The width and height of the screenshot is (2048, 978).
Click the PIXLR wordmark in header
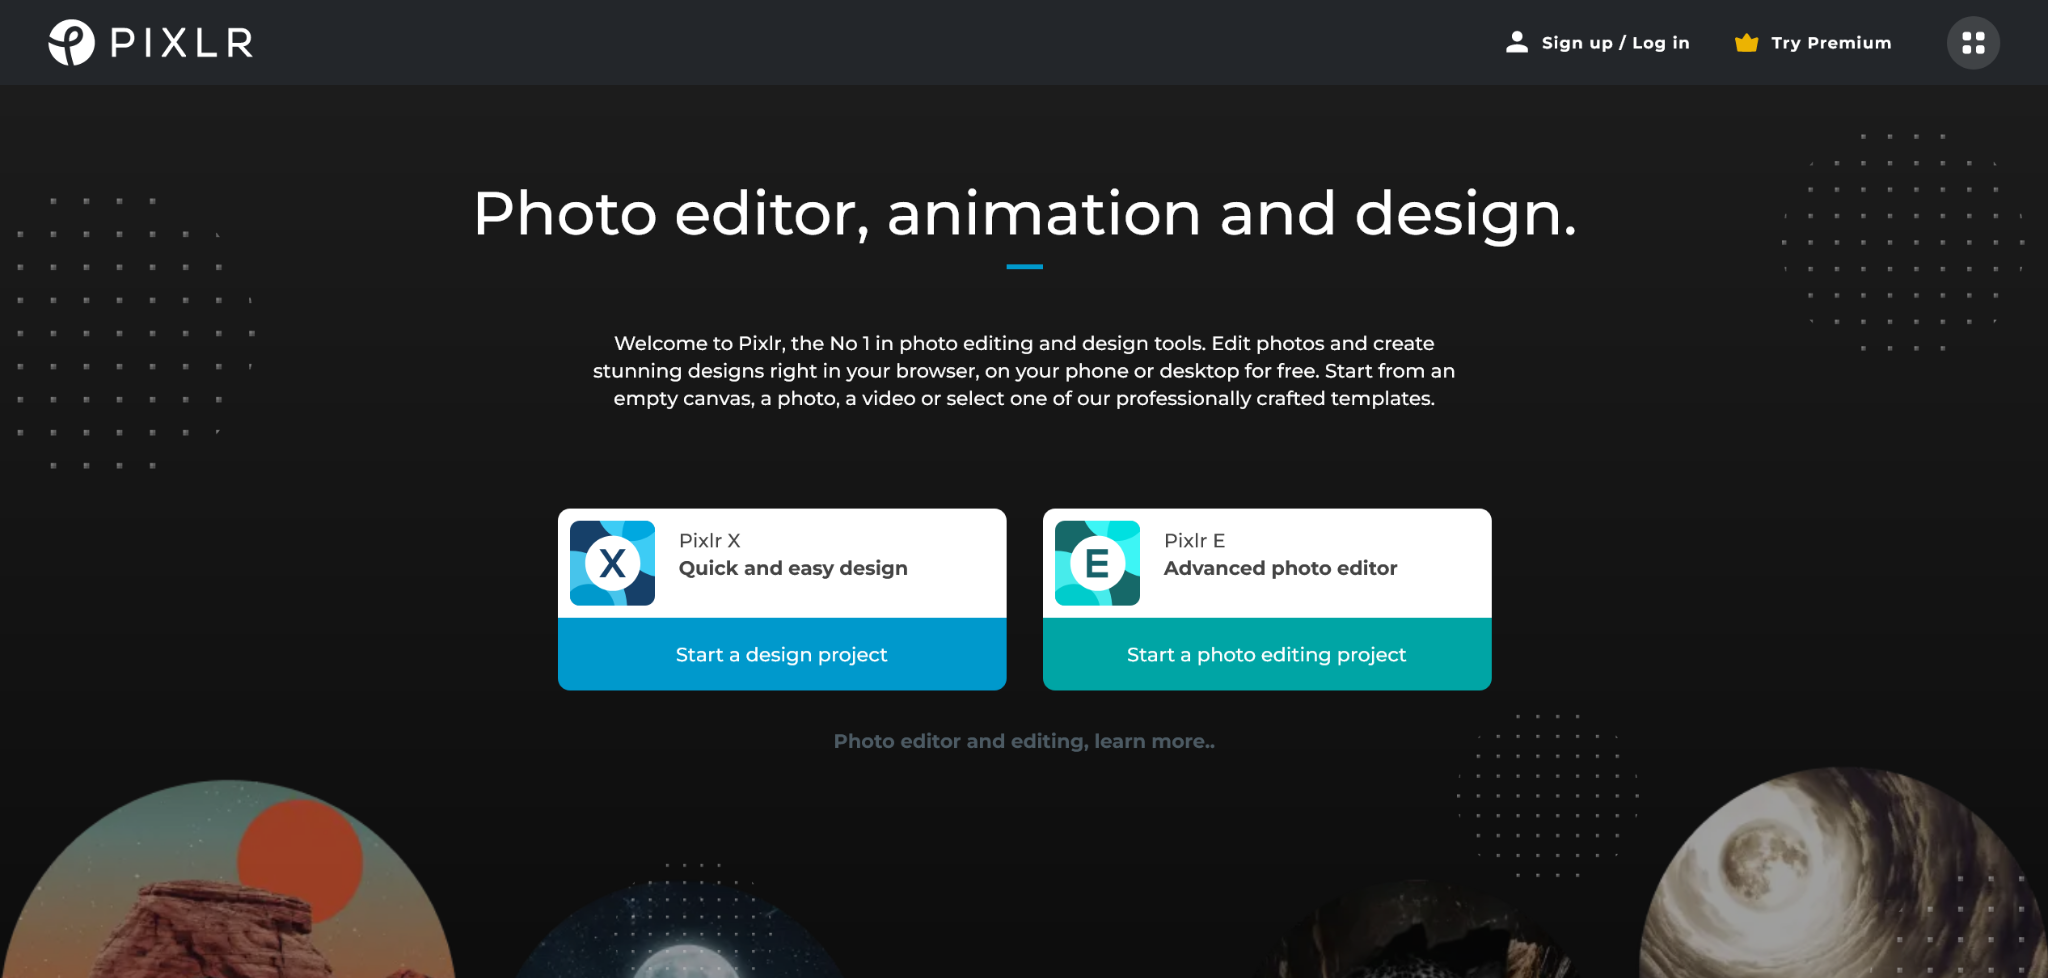(182, 43)
